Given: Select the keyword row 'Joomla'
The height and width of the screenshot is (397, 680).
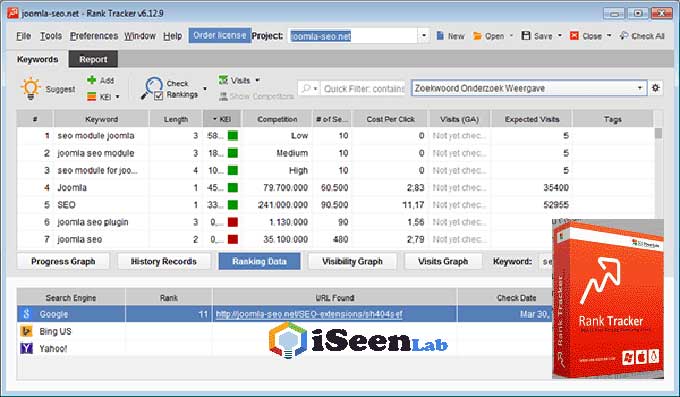Looking at the screenshot, I should [x=335, y=187].
